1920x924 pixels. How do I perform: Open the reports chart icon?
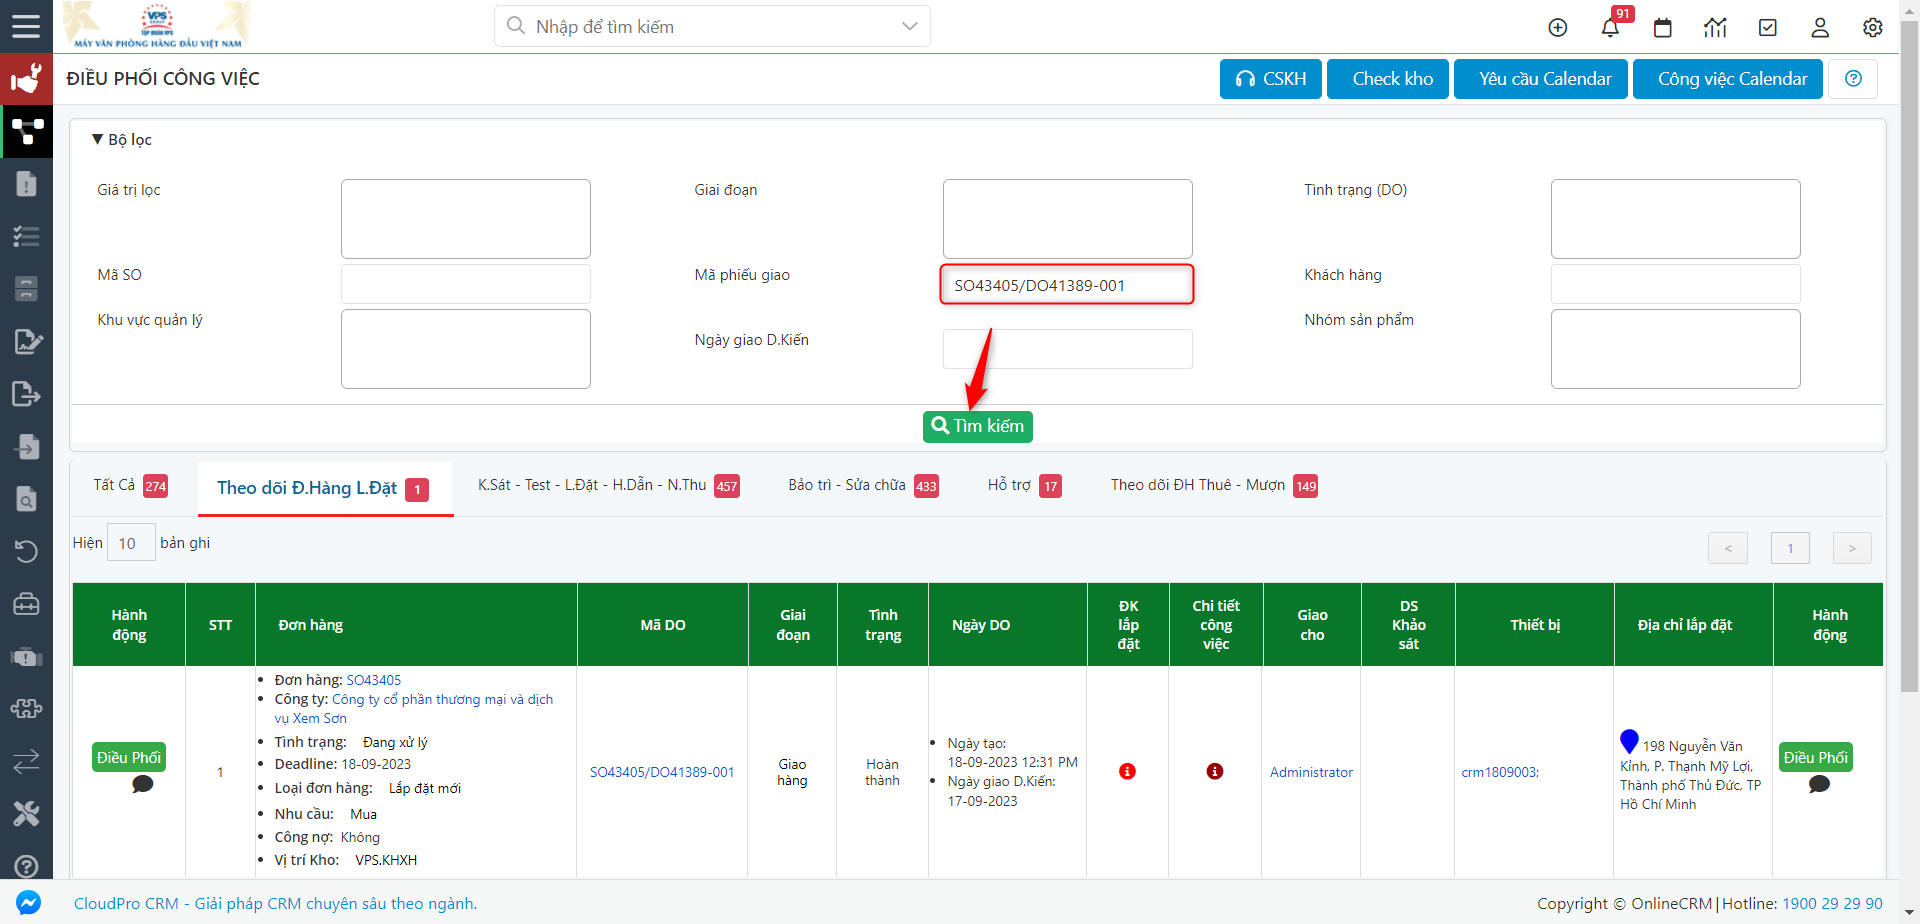tap(1715, 28)
